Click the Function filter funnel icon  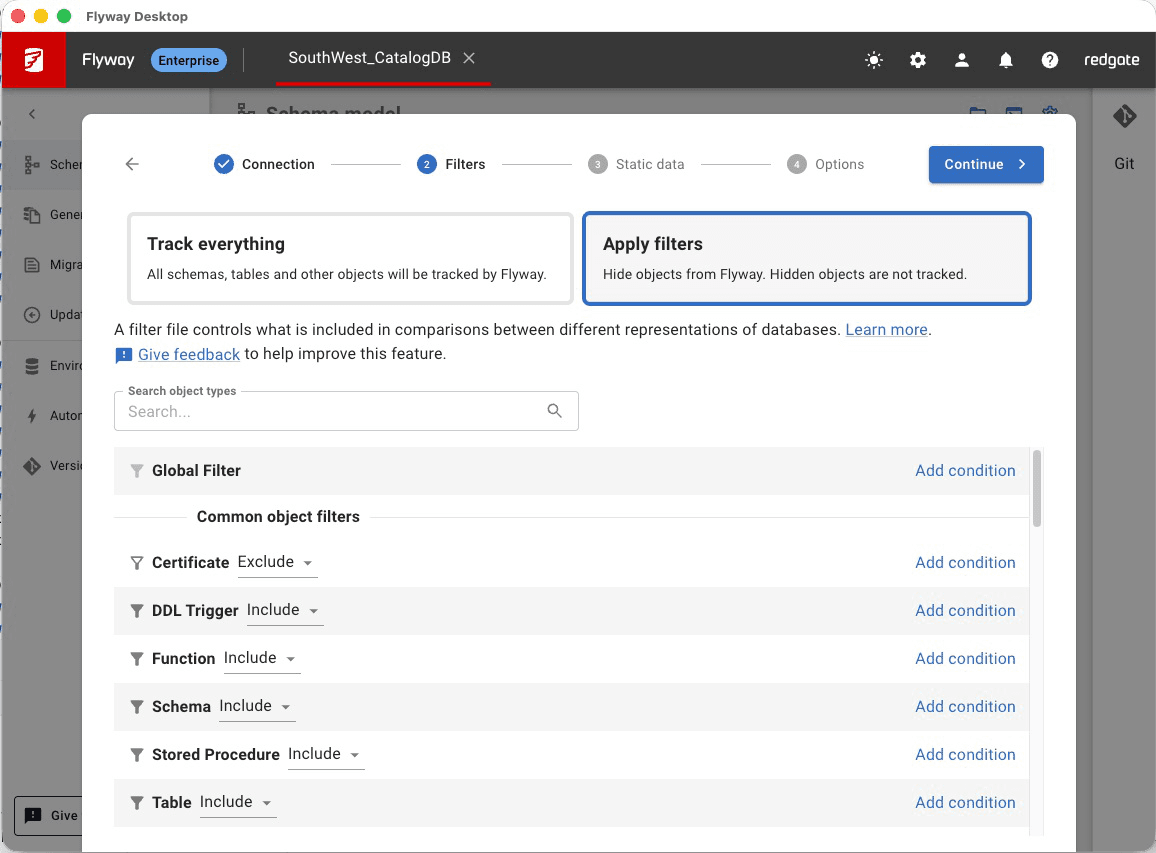click(x=136, y=659)
